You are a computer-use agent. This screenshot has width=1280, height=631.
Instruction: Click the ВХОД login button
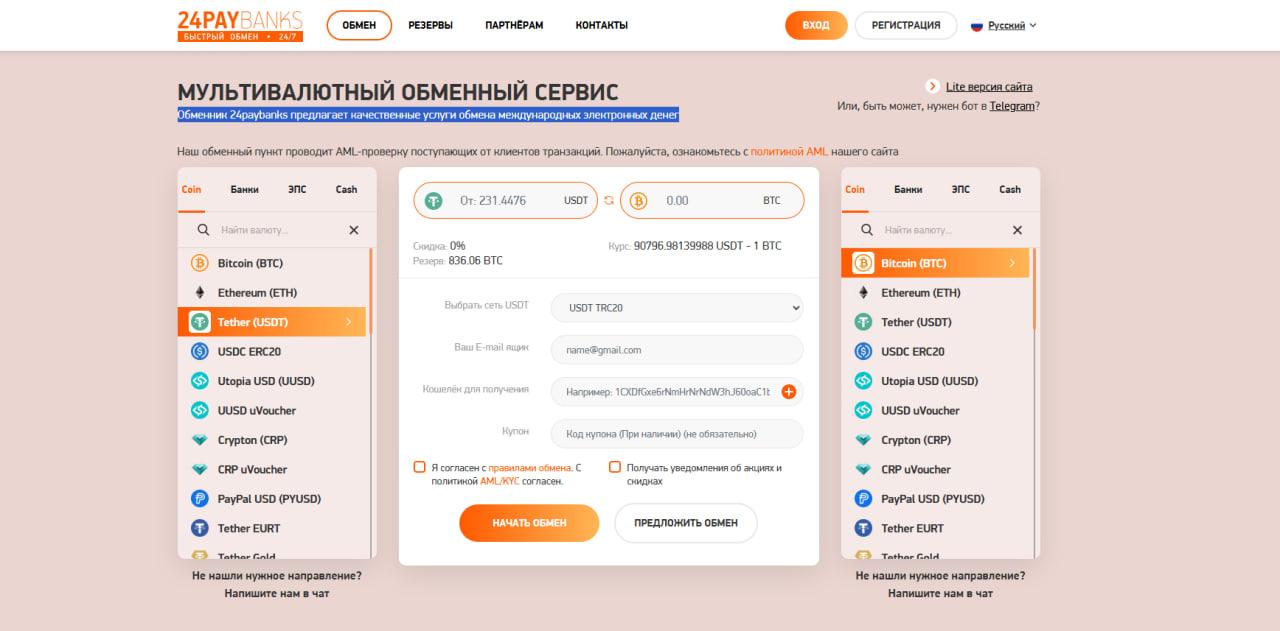816,25
